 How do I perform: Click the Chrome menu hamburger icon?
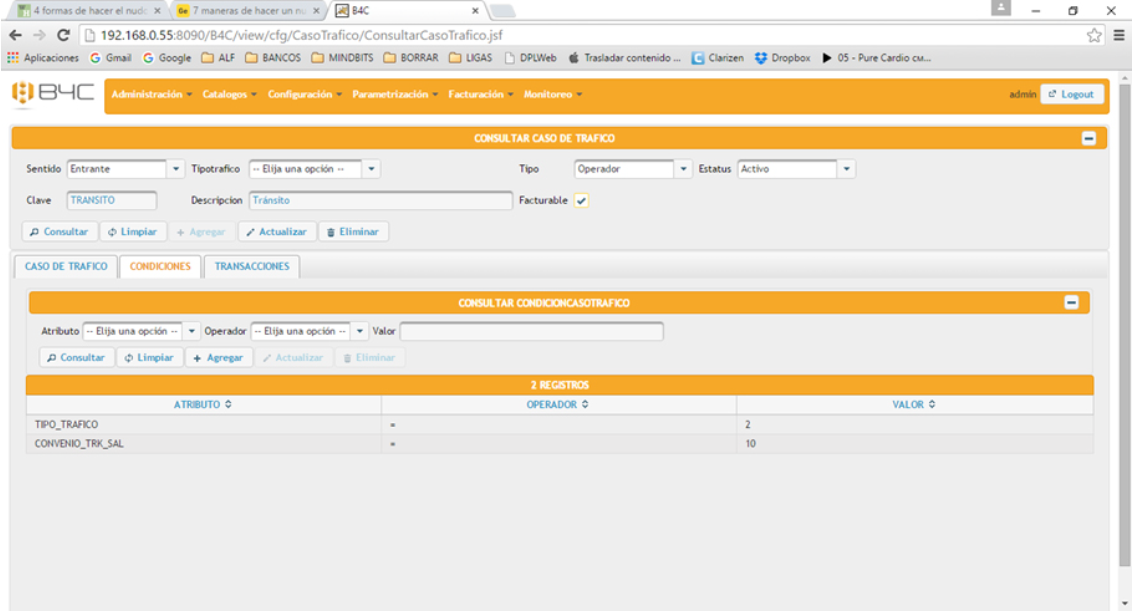coord(1118,34)
